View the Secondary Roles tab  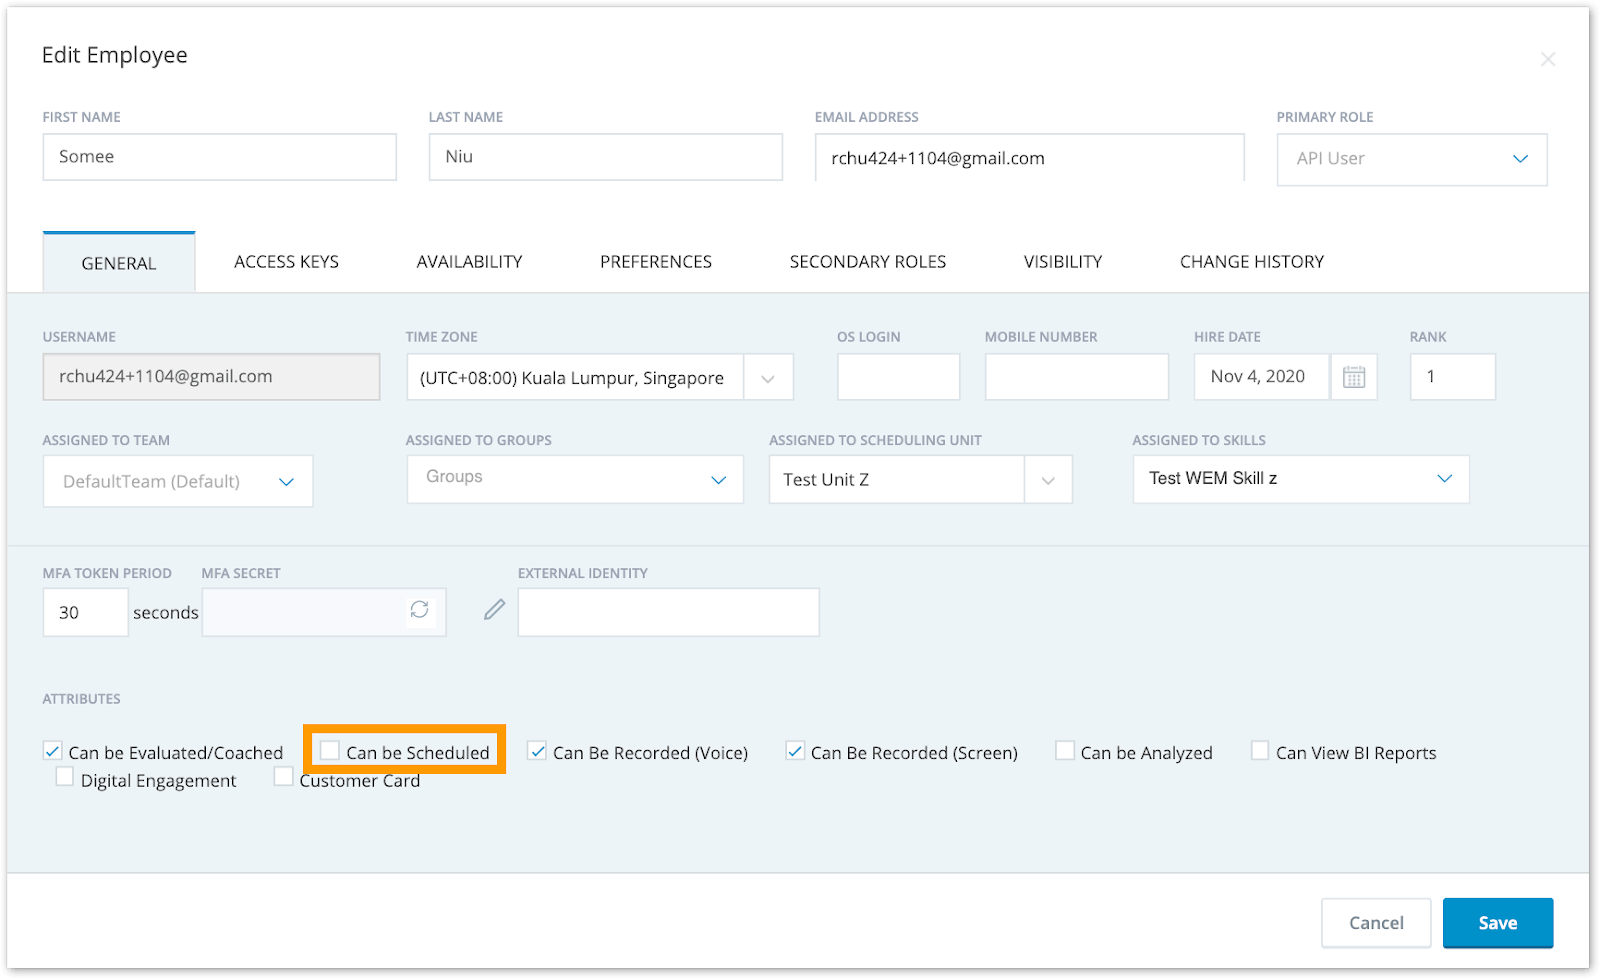pos(867,261)
